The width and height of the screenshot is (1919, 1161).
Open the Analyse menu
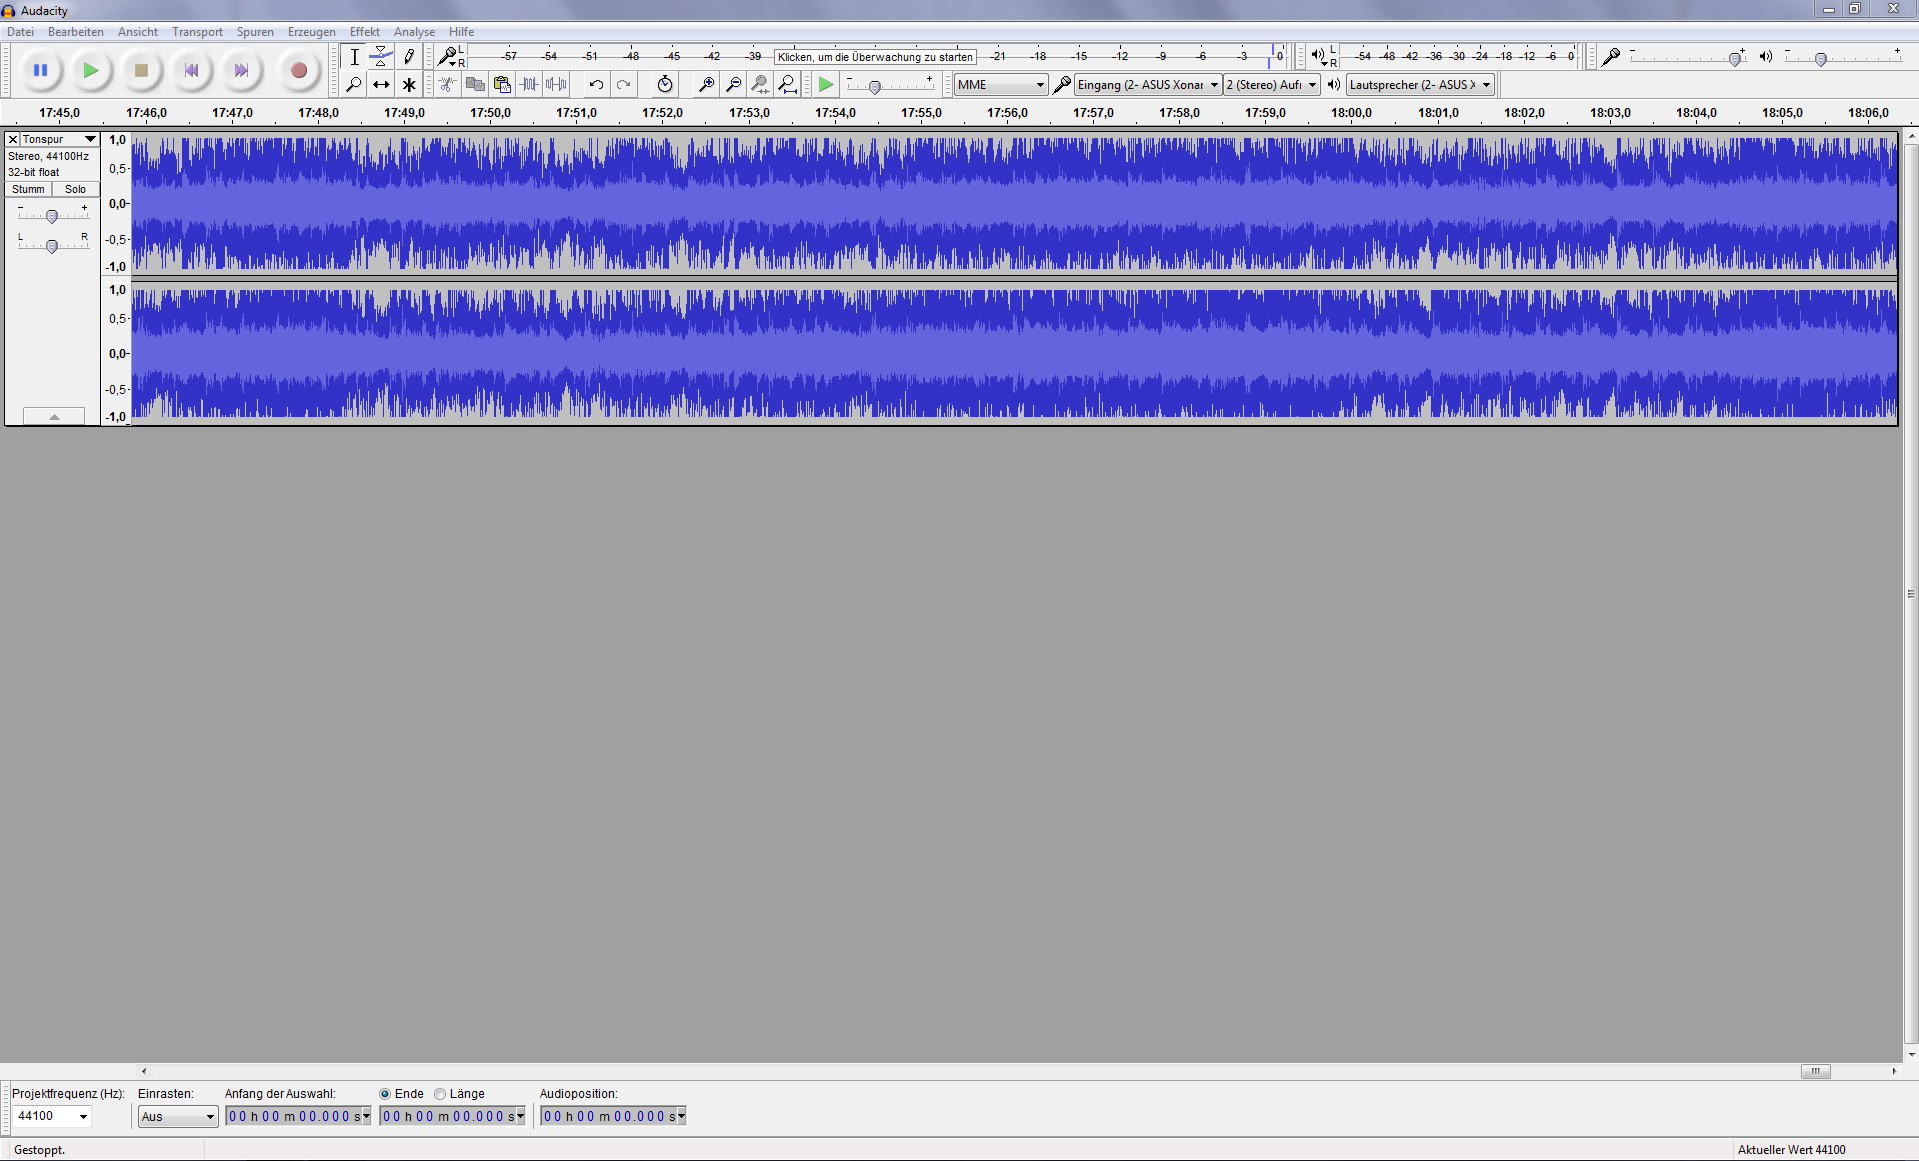414,32
